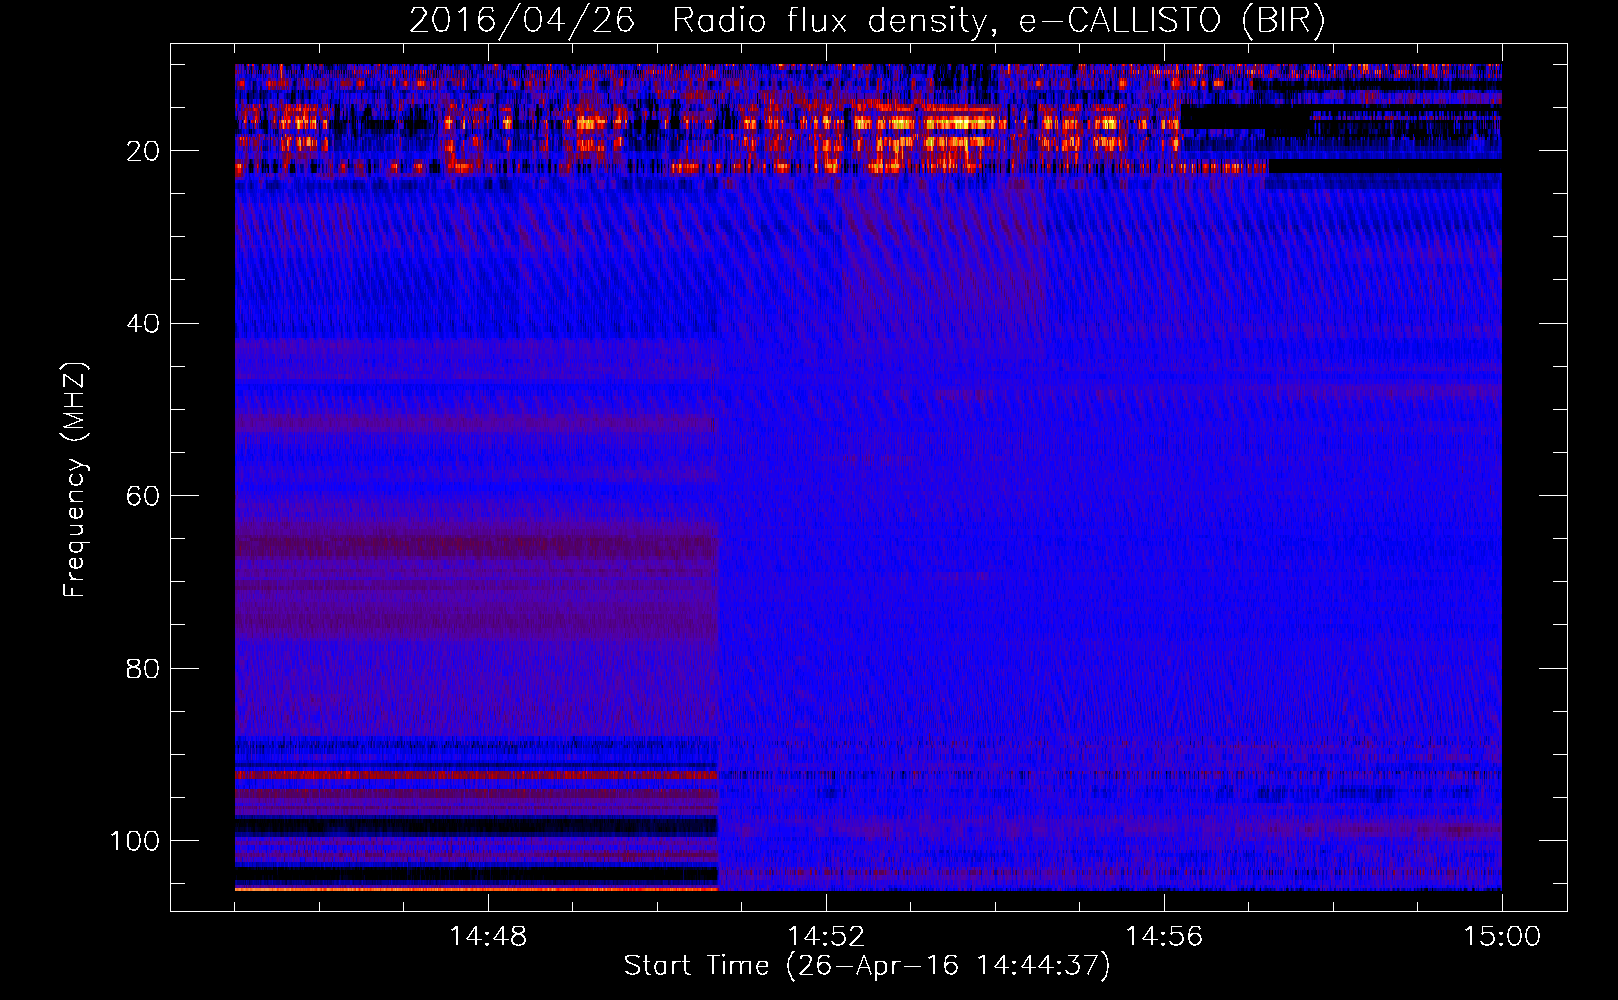This screenshot has height=1000, width=1618.
Task: Click the 15:00 time tick label
Action: 1502,937
